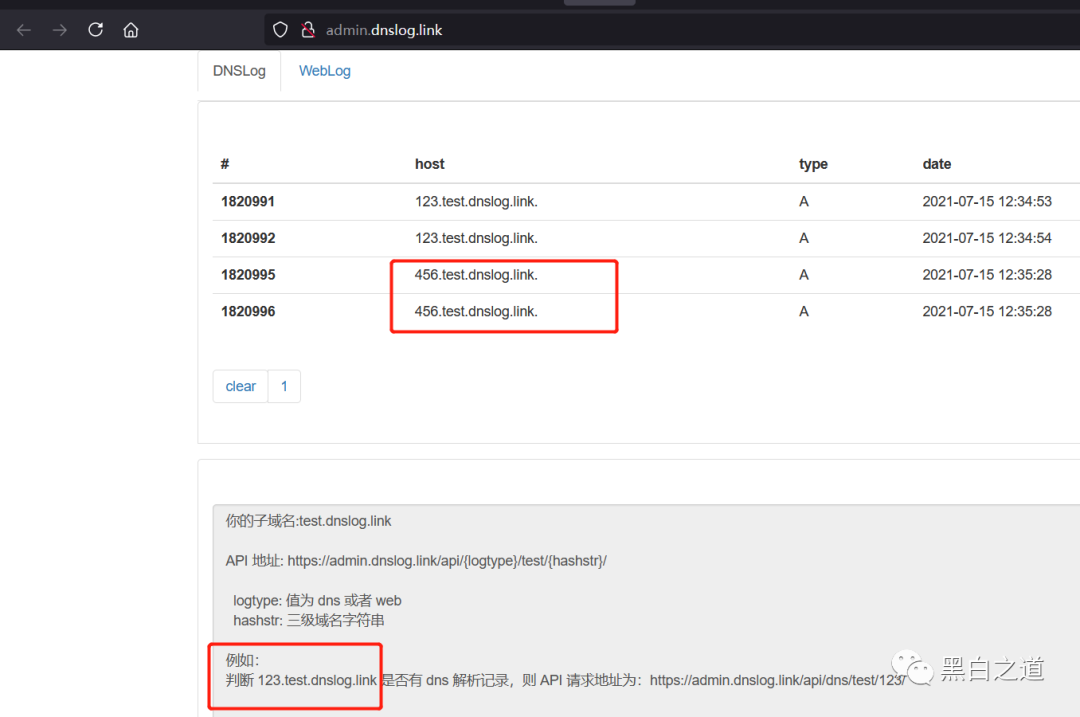The image size is (1080, 717).
Task: Reload the page with the refresh icon
Action: (96, 30)
